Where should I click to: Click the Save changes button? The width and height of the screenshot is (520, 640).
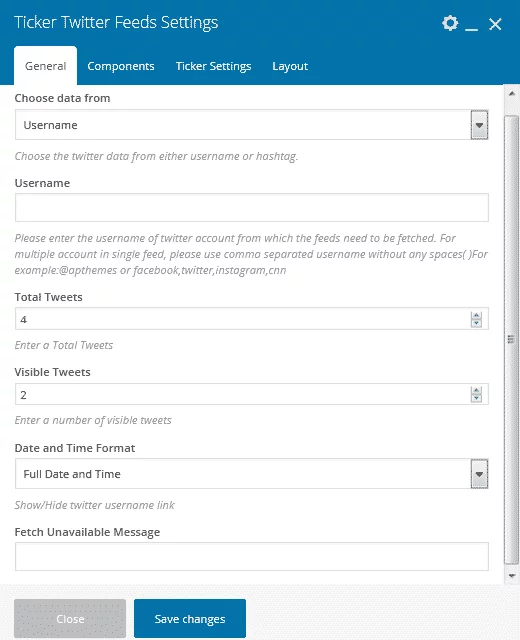190,619
